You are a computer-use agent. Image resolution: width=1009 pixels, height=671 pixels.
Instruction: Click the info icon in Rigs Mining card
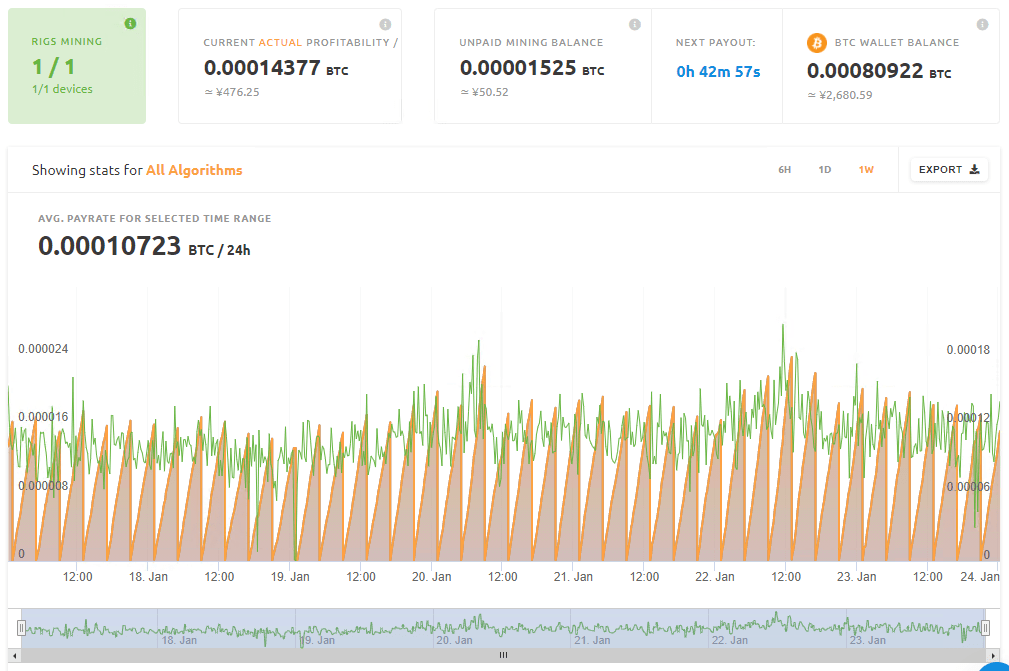point(130,23)
